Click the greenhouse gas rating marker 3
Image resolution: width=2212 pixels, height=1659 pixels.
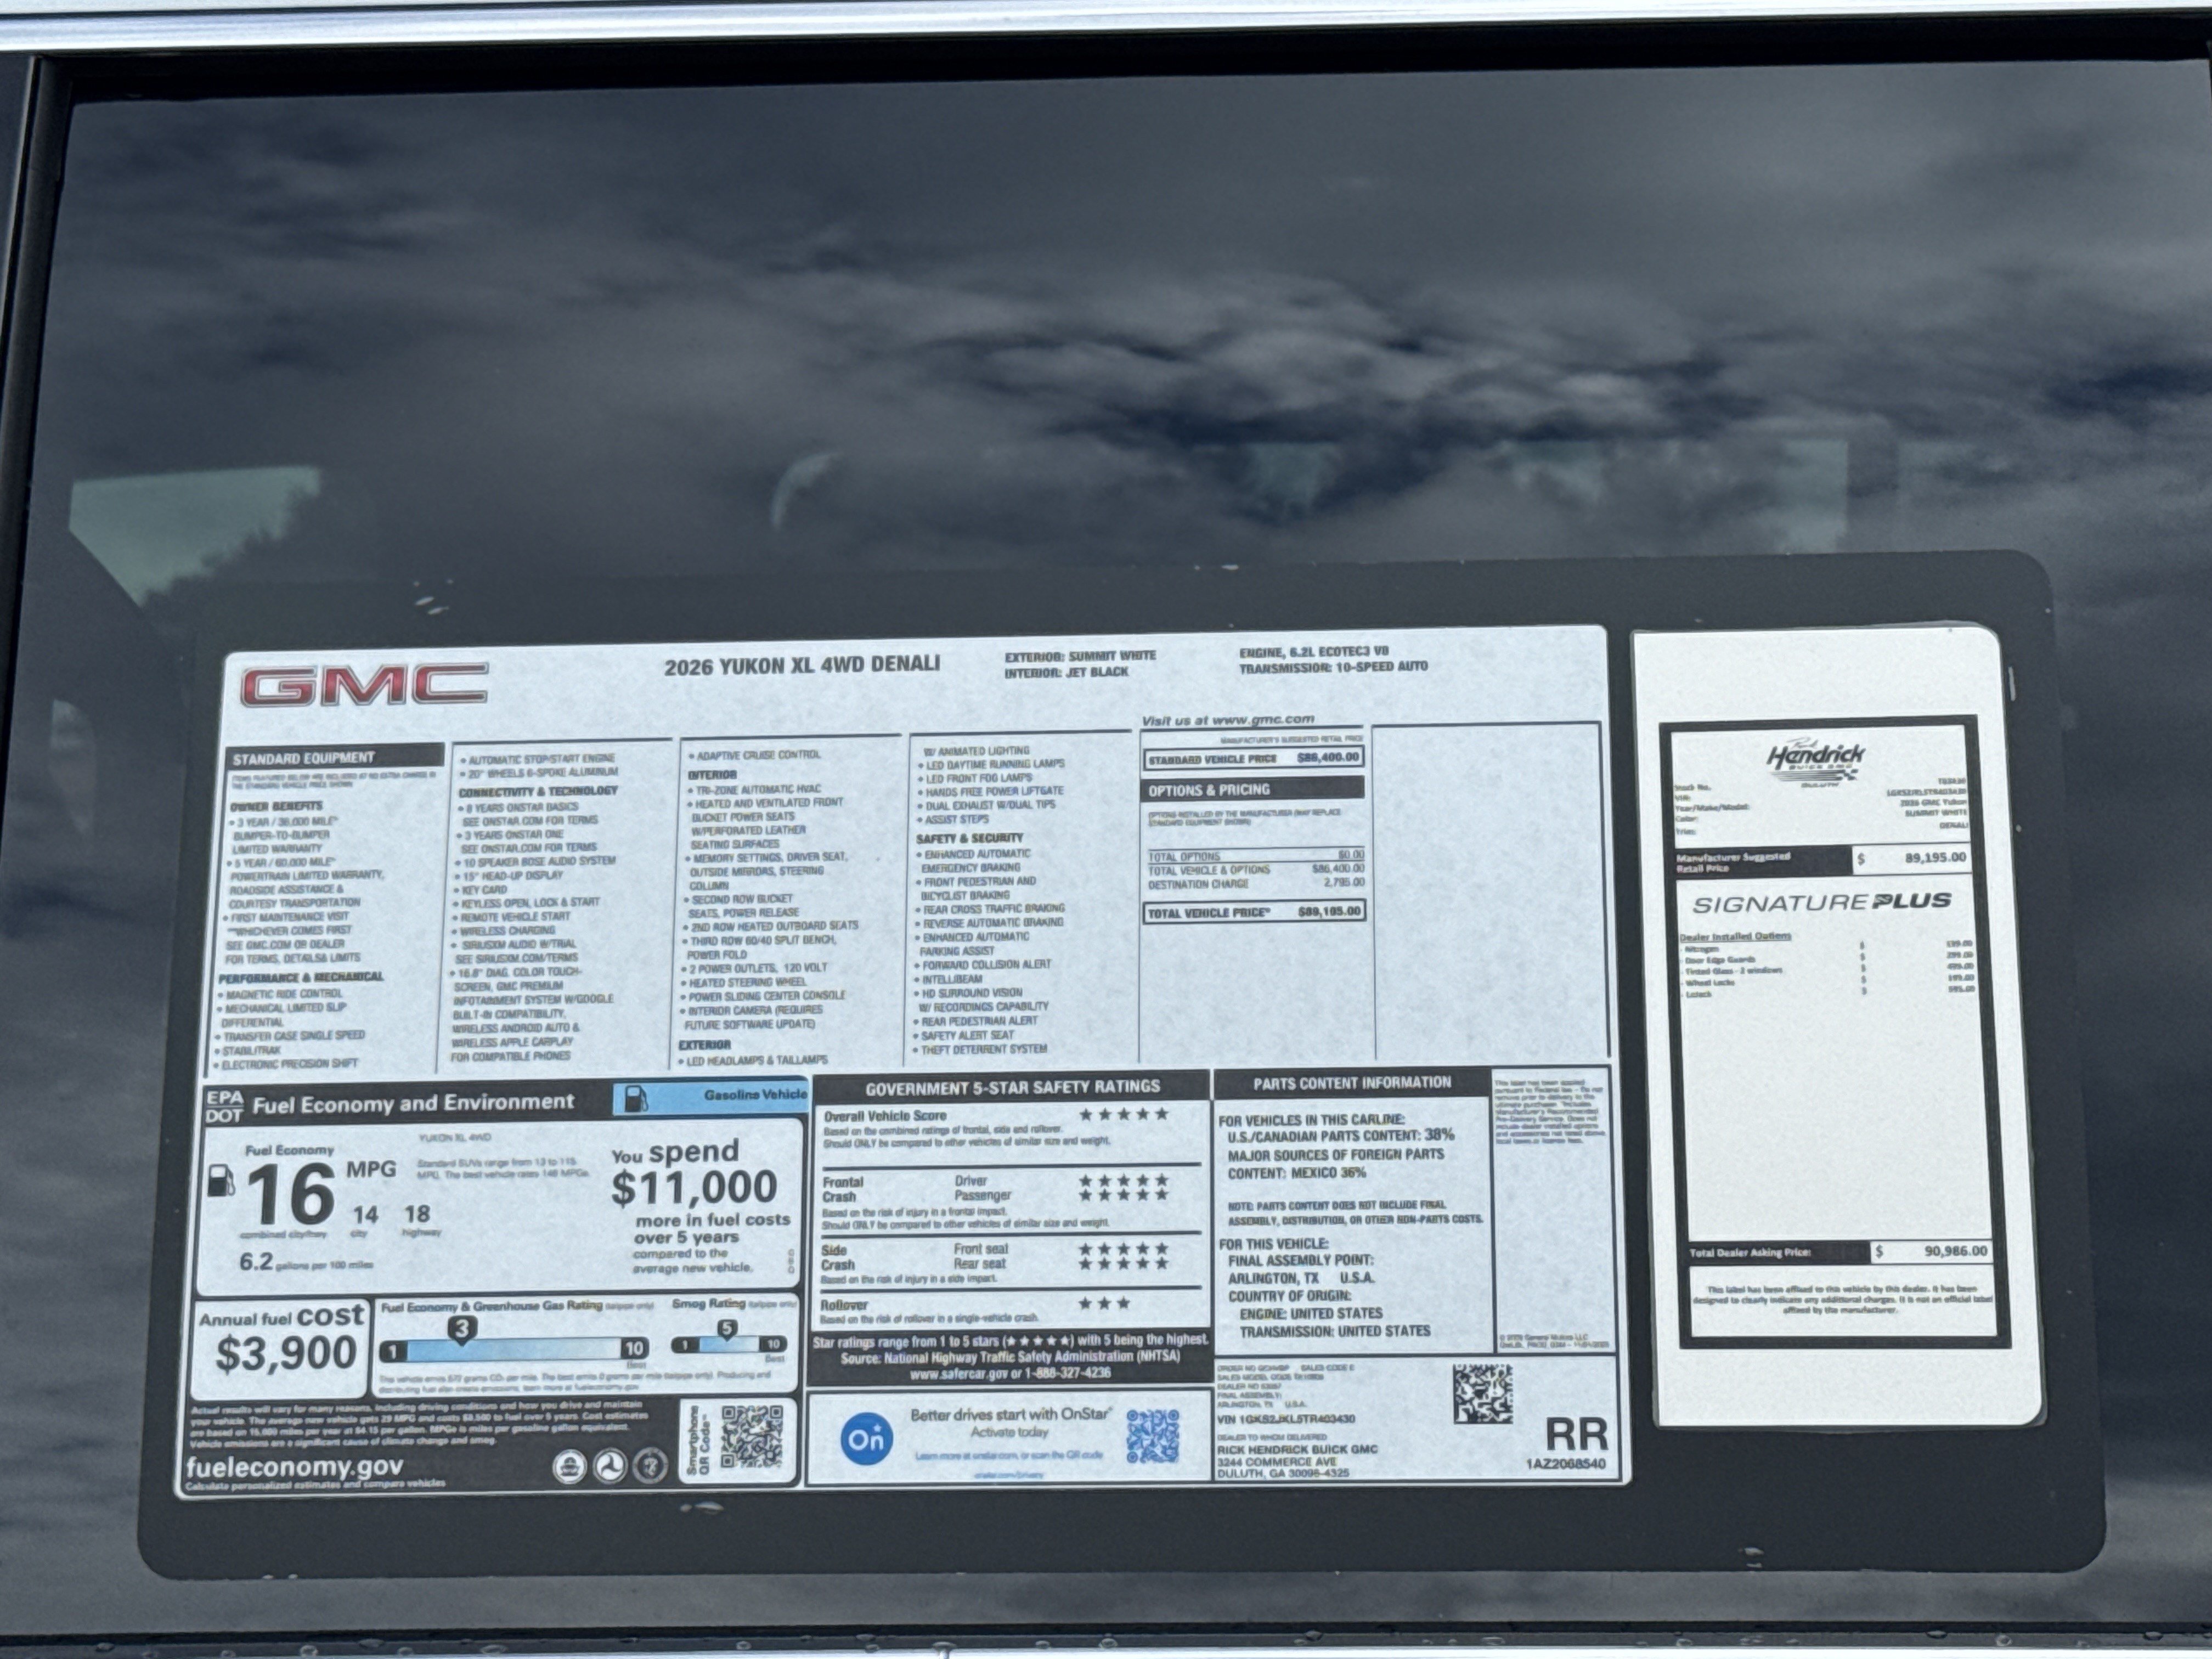(461, 1329)
